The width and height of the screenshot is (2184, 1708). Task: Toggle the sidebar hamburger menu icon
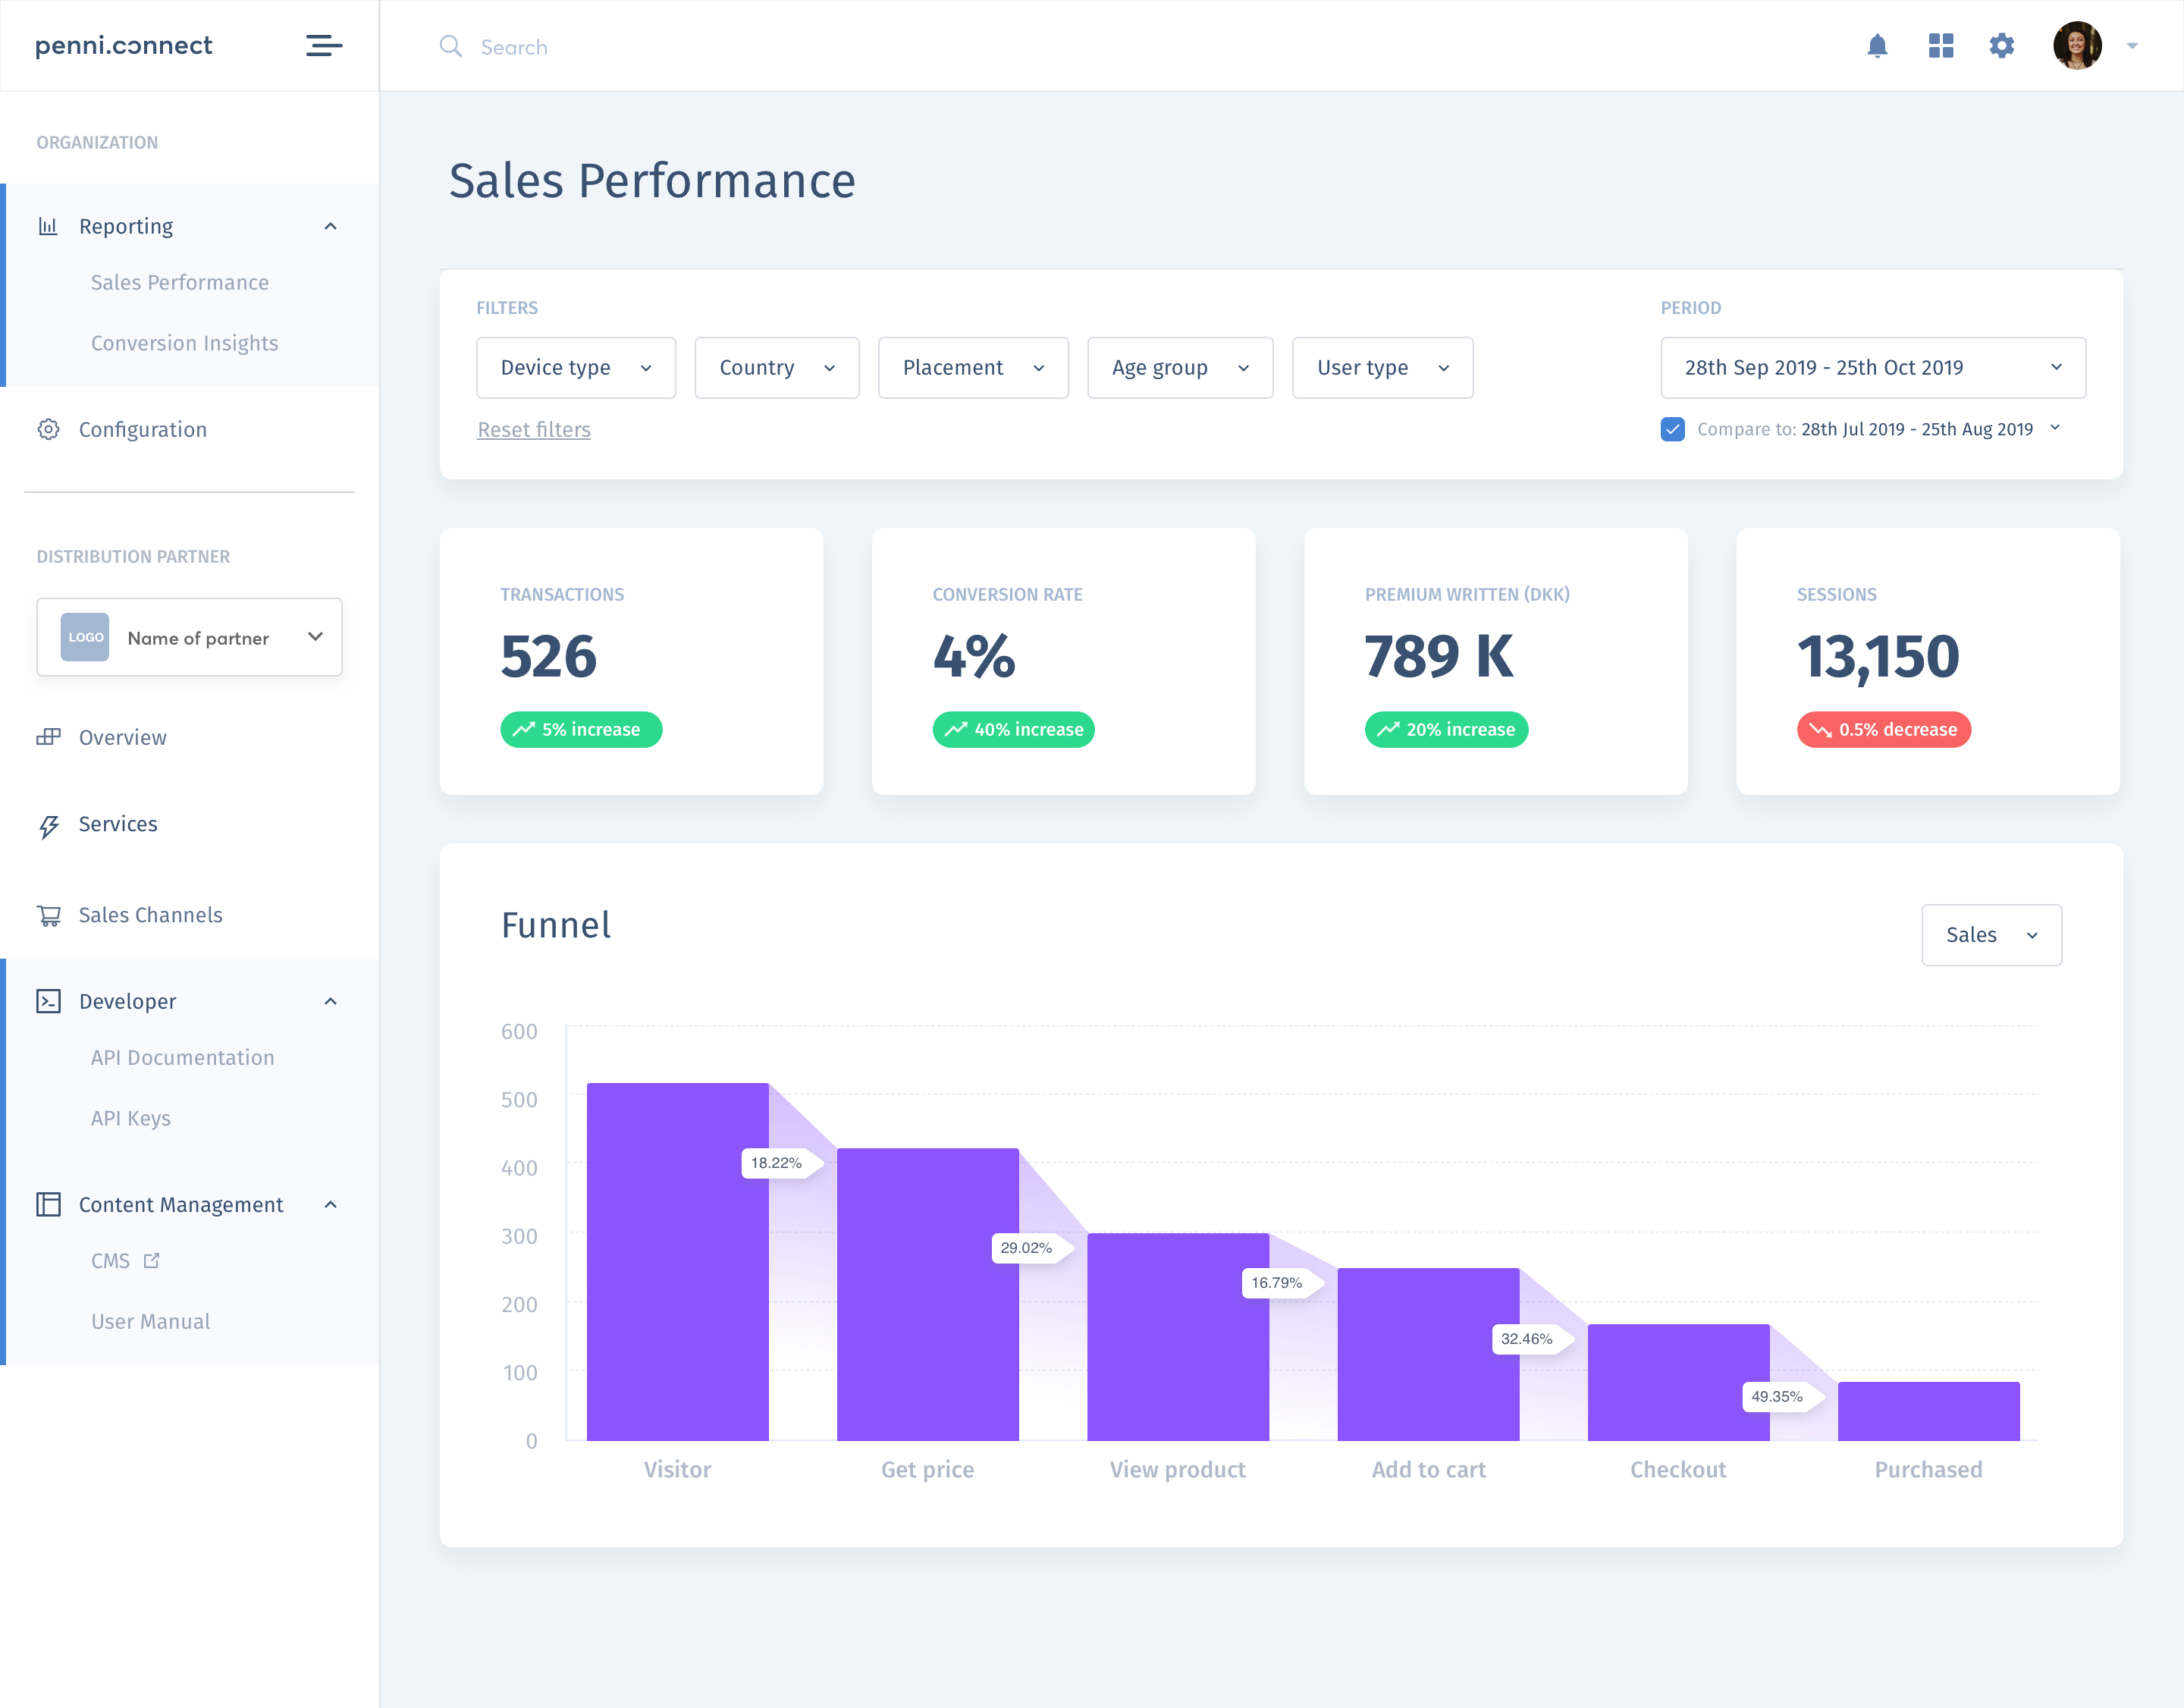324,46
